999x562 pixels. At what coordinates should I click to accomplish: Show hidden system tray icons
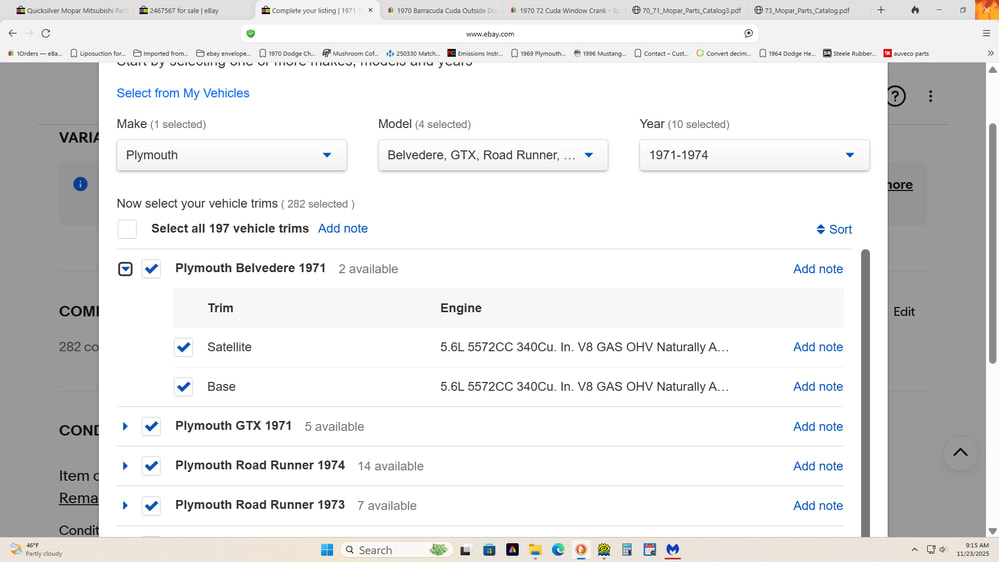coord(914,549)
